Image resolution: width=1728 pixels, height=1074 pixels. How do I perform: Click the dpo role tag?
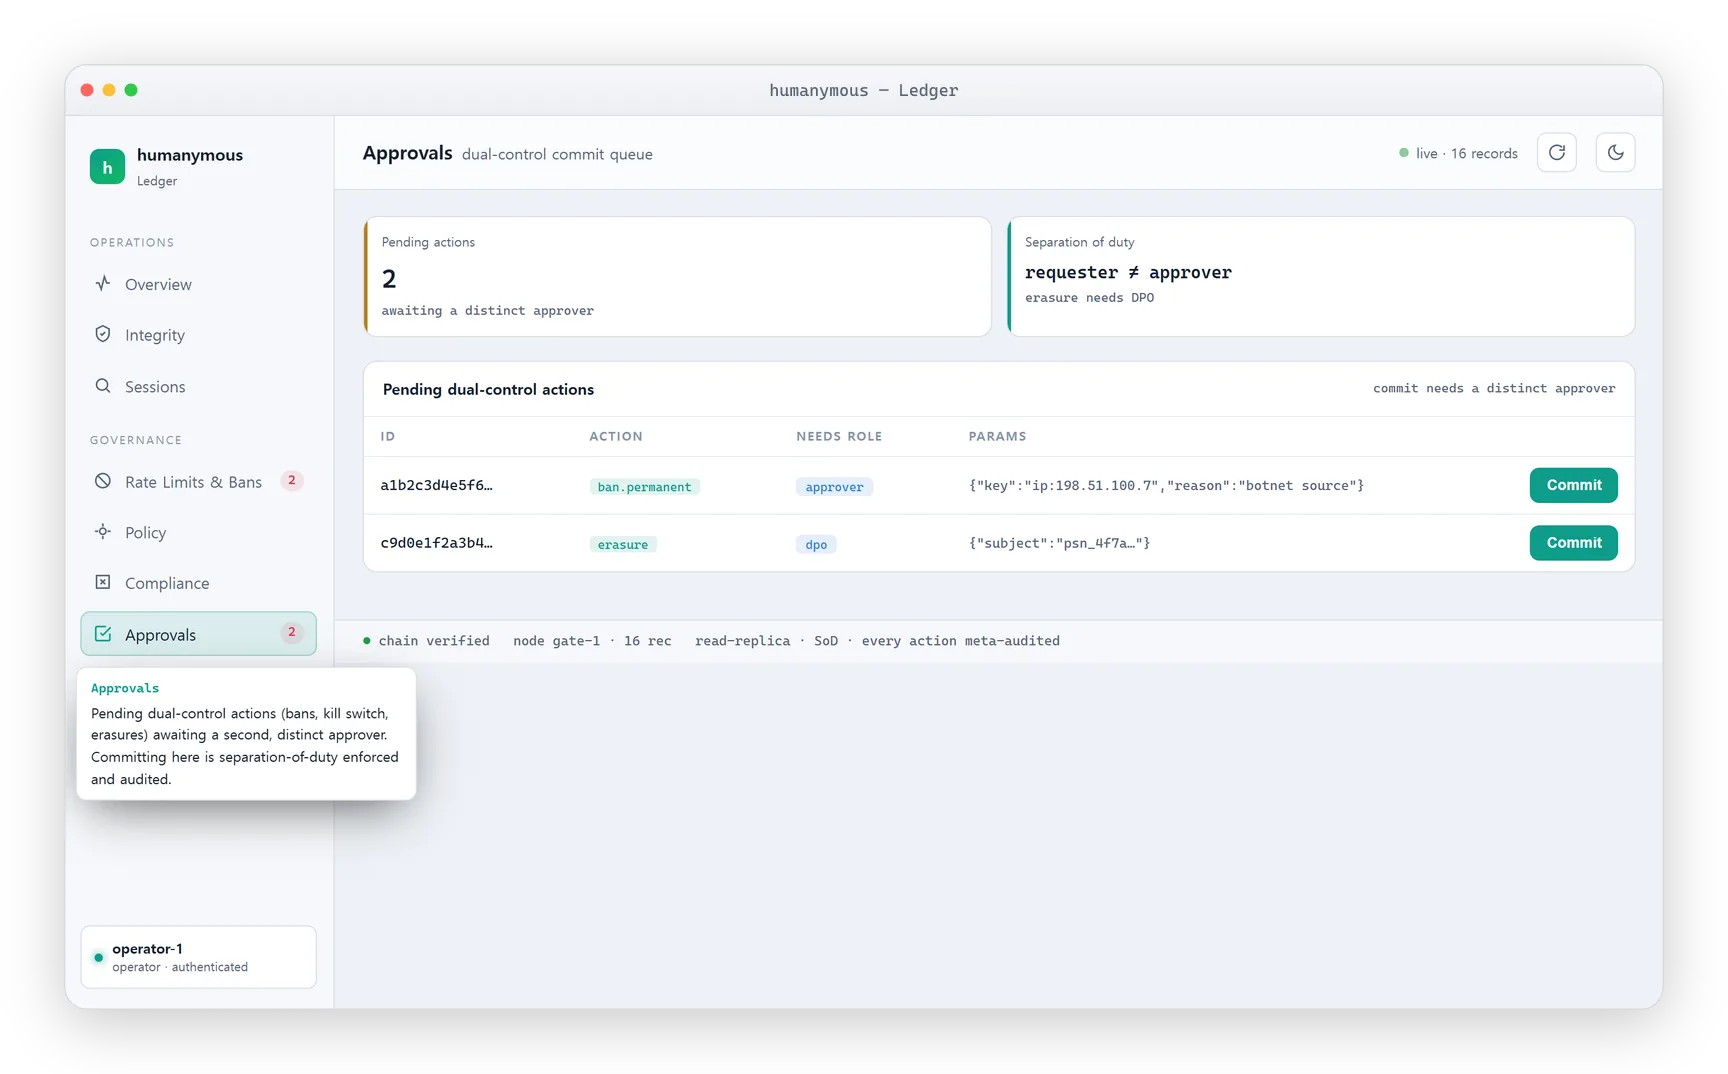[x=816, y=545]
